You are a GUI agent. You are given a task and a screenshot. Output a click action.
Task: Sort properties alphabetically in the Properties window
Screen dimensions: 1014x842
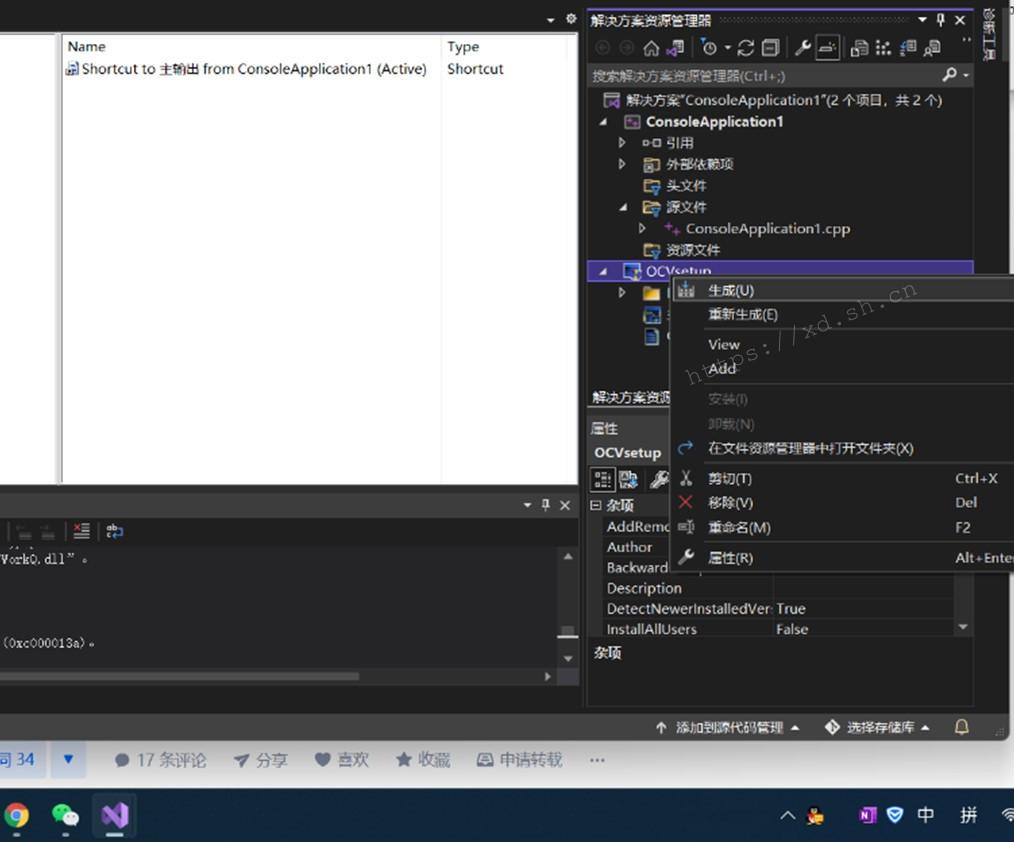626,478
